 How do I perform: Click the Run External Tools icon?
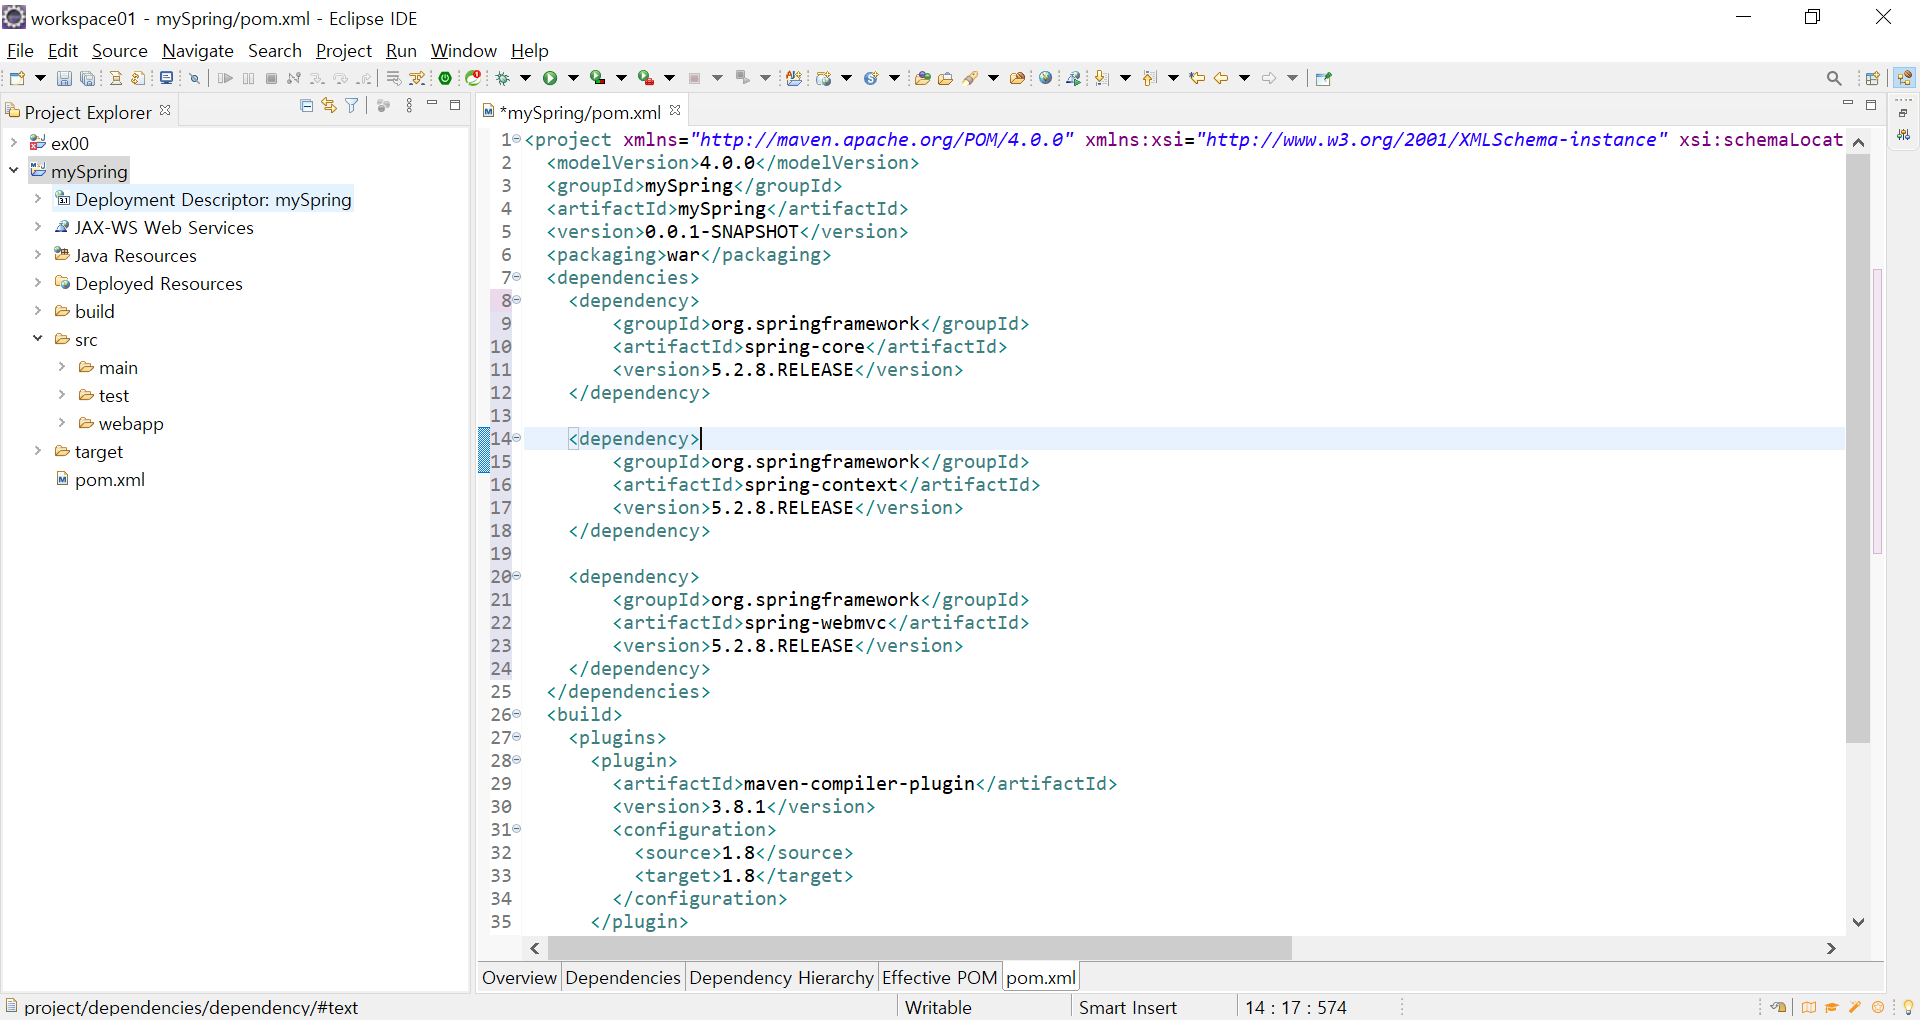coord(646,78)
